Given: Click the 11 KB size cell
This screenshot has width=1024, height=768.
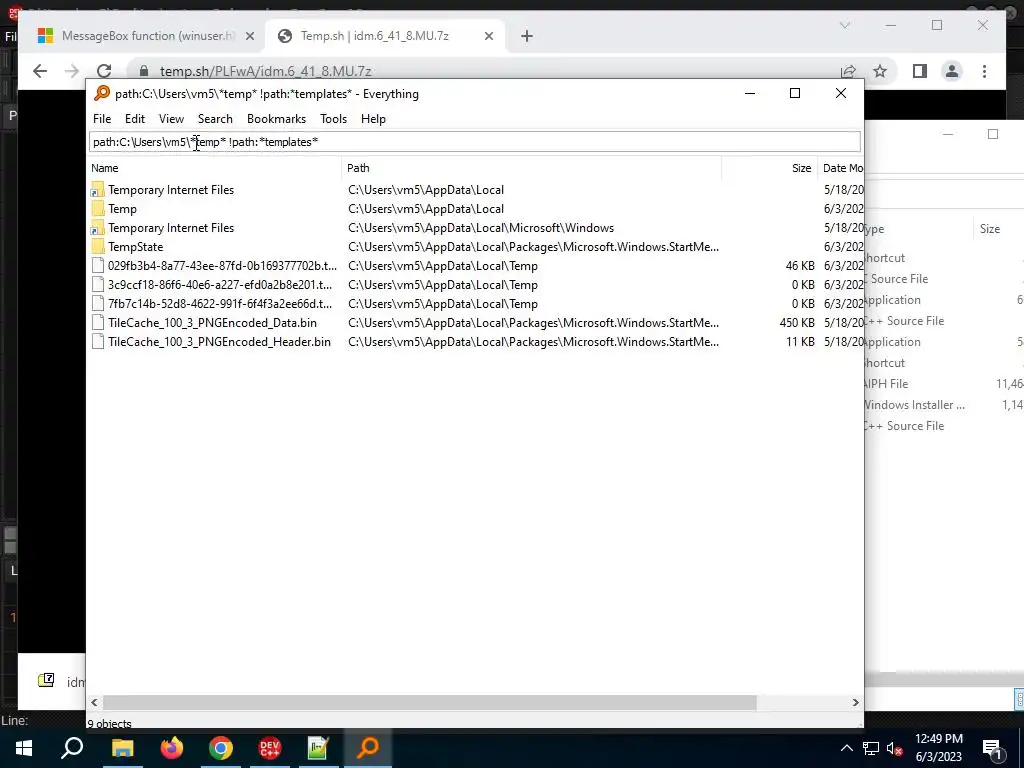Looking at the screenshot, I should pos(800,342).
